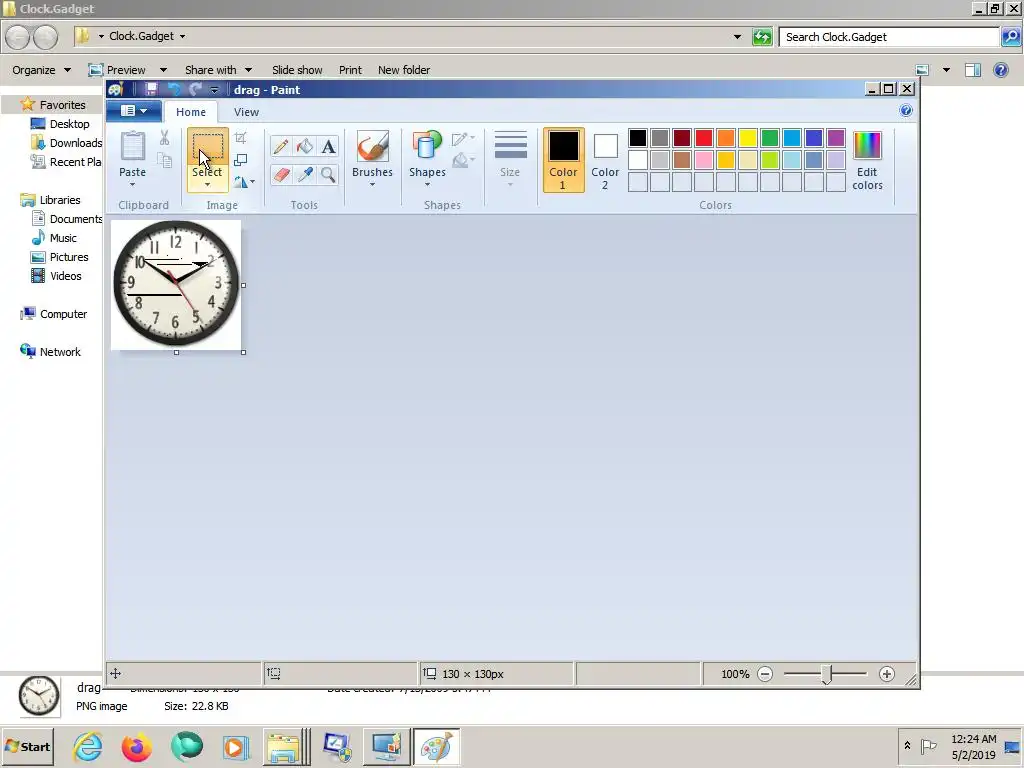The height and width of the screenshot is (768, 1024).
Task: Click the Crop icon in Image group
Action: click(240, 138)
